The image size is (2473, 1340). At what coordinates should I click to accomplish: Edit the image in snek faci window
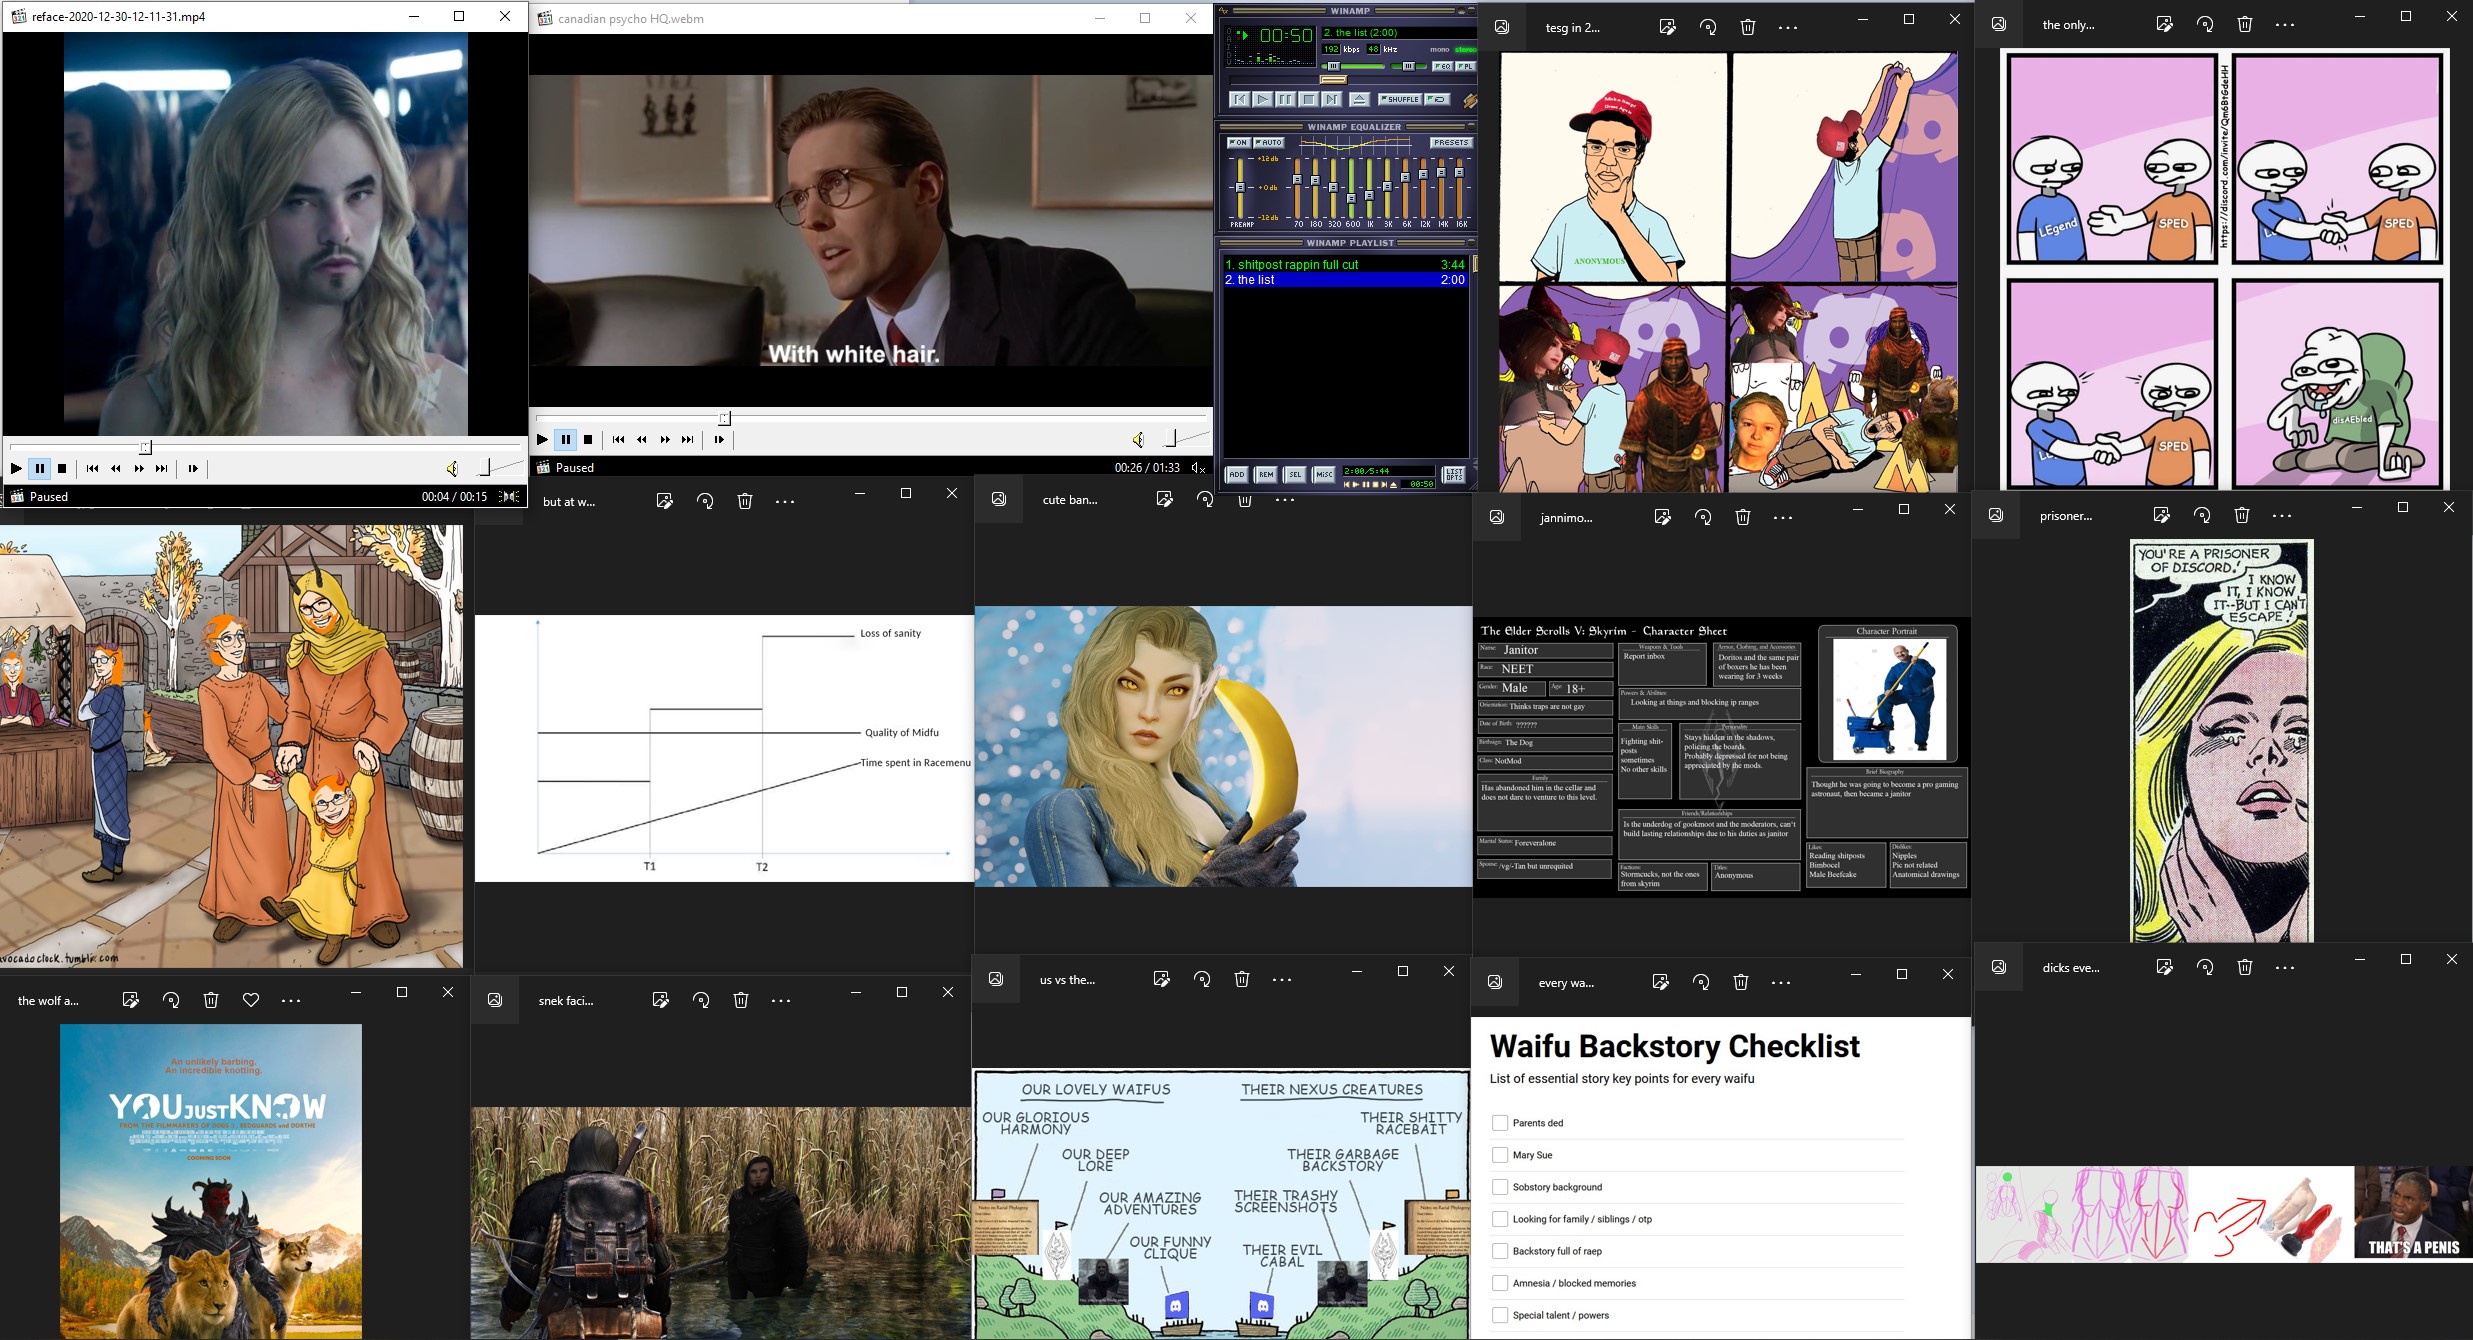coord(660,999)
